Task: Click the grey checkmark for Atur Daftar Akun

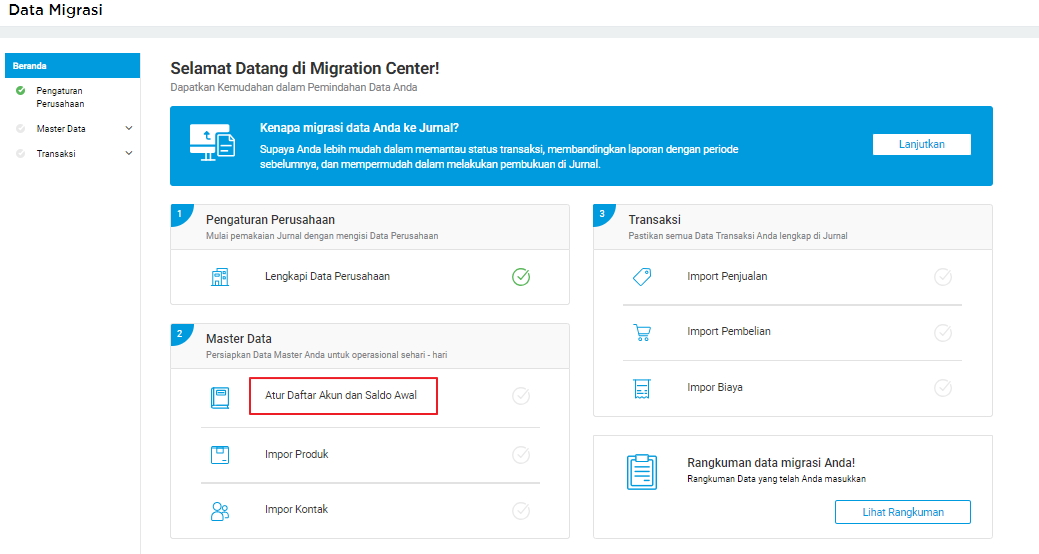Action: coord(521,396)
